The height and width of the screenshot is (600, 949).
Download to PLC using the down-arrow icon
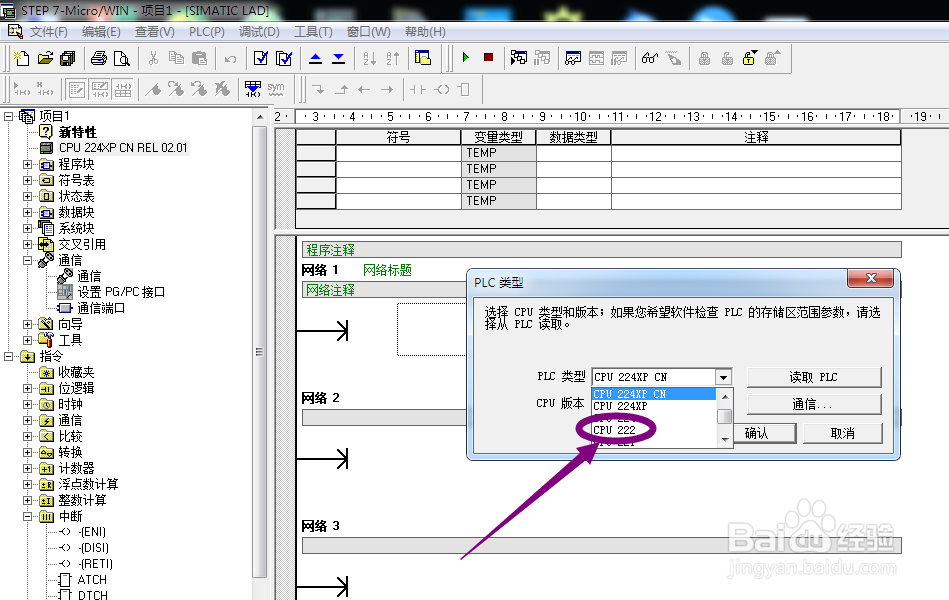338,58
